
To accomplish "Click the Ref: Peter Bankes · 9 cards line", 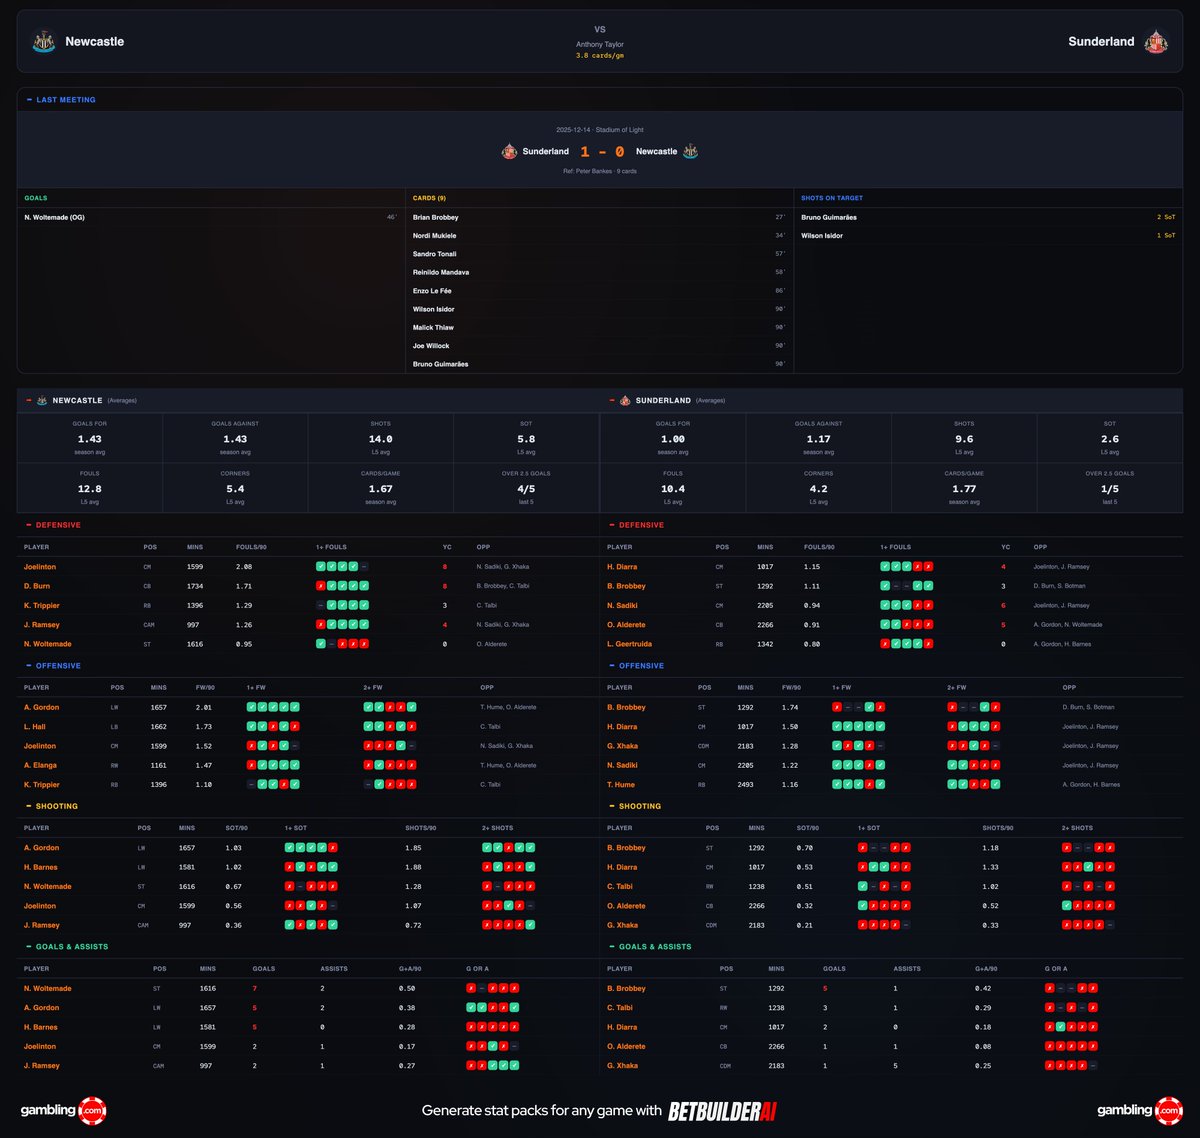I will pos(600,171).
